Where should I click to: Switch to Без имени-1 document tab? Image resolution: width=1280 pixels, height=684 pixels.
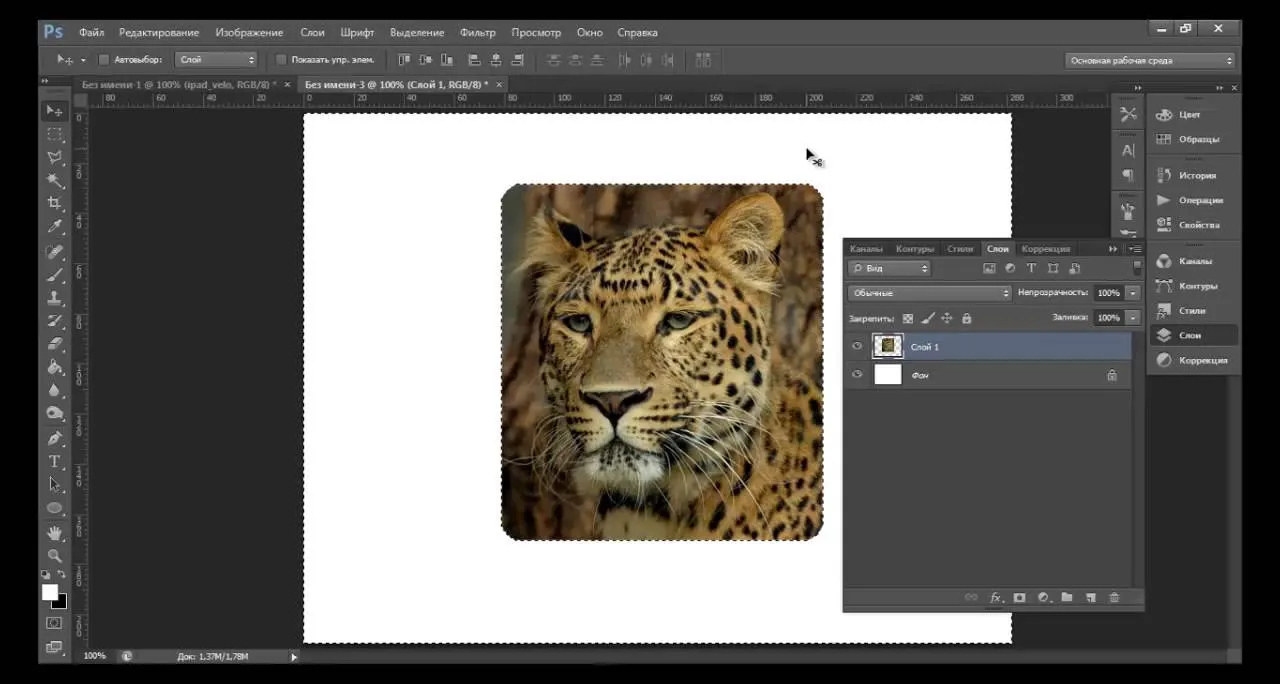pos(180,85)
